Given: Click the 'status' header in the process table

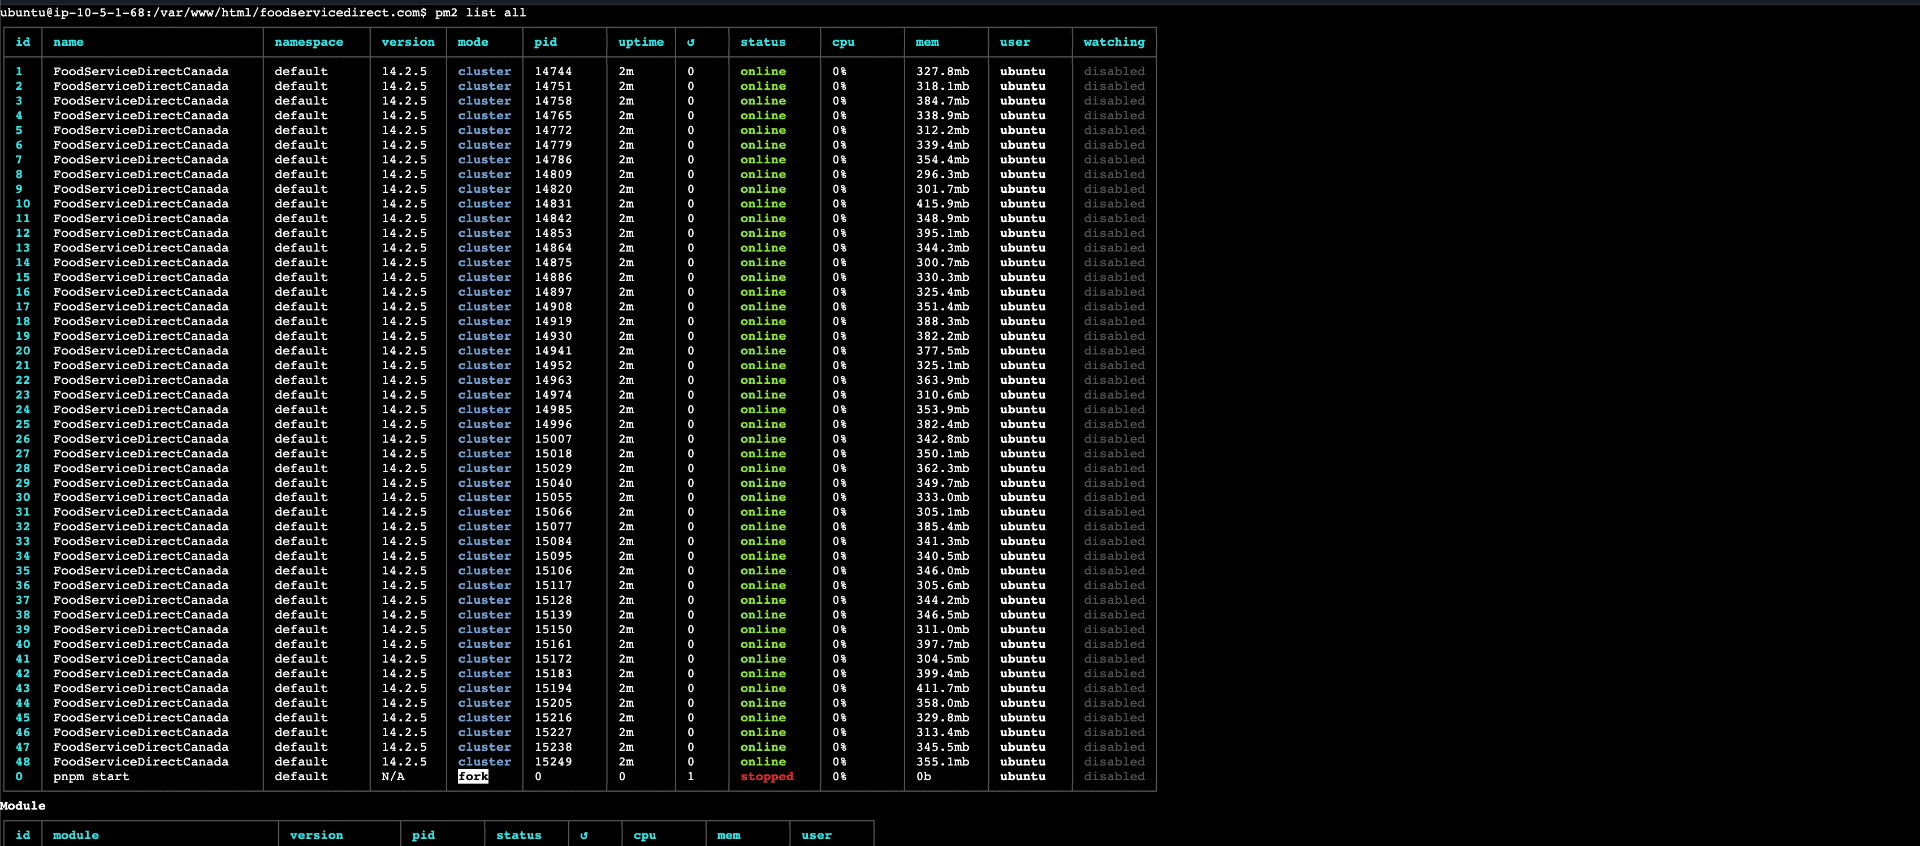Looking at the screenshot, I should 762,42.
